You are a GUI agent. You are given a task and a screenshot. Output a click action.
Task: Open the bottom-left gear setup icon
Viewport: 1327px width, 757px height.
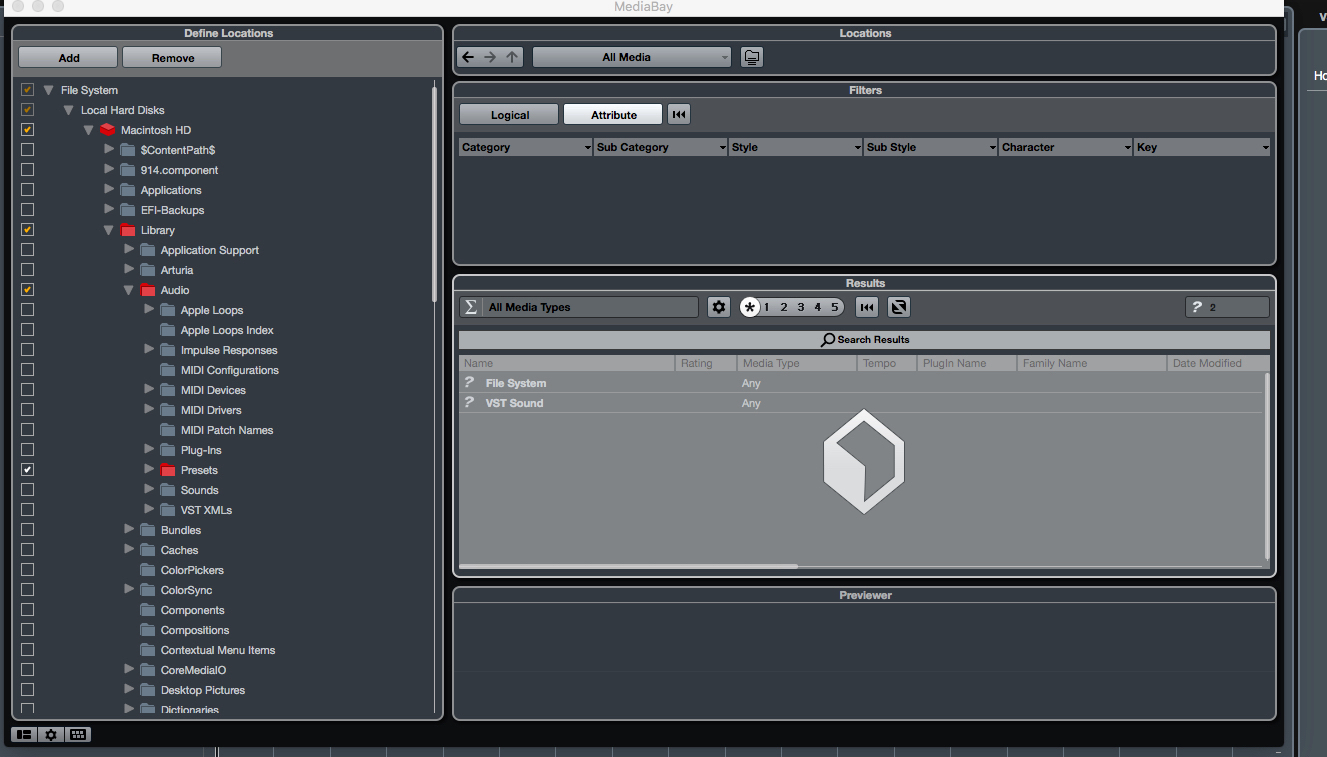coord(51,735)
